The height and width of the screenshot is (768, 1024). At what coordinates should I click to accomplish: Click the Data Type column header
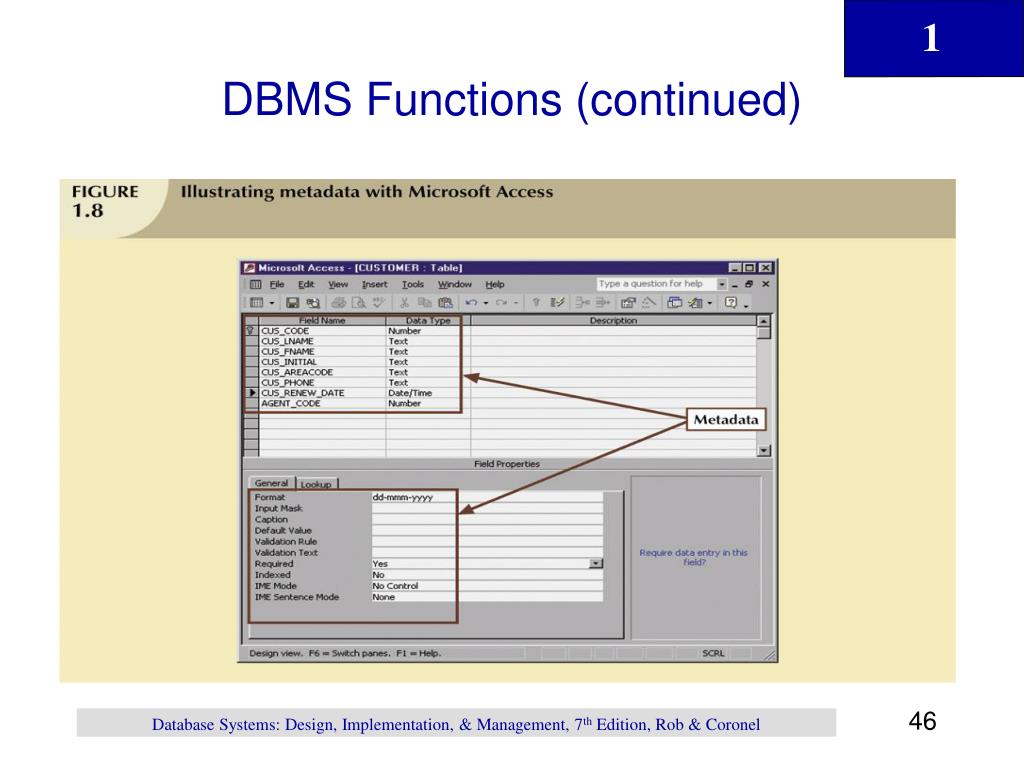click(428, 320)
